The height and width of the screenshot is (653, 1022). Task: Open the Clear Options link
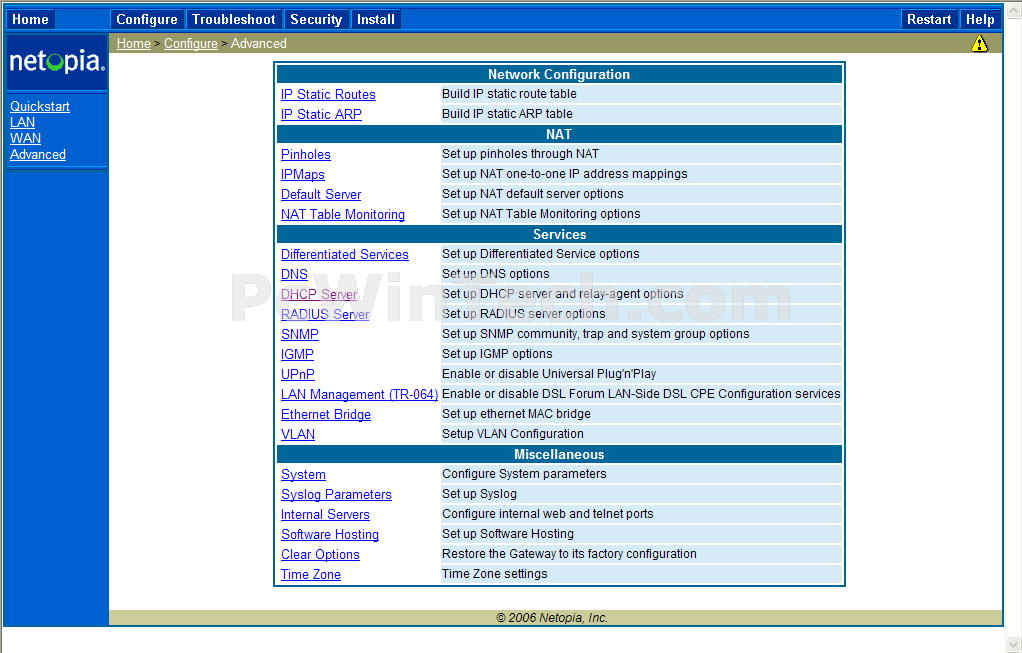(x=320, y=555)
